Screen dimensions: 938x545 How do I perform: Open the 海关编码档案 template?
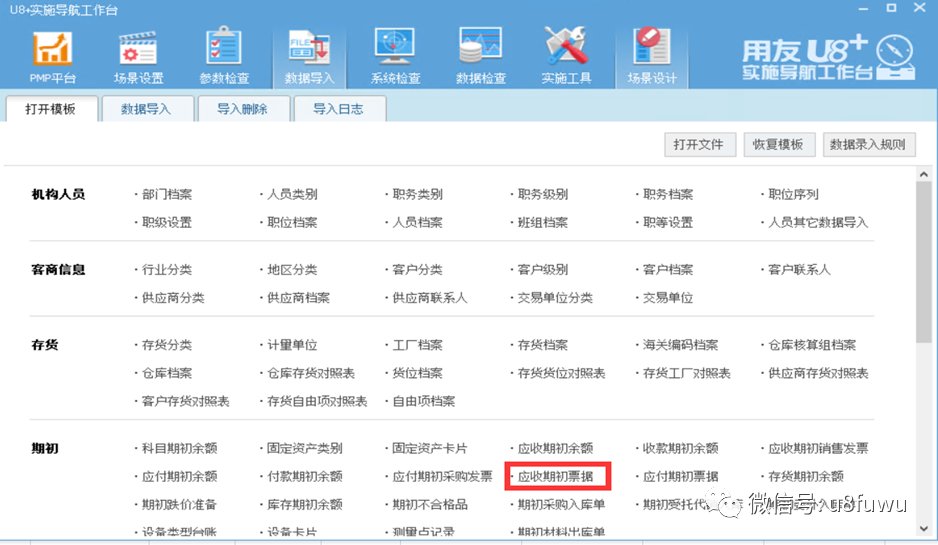click(680, 345)
